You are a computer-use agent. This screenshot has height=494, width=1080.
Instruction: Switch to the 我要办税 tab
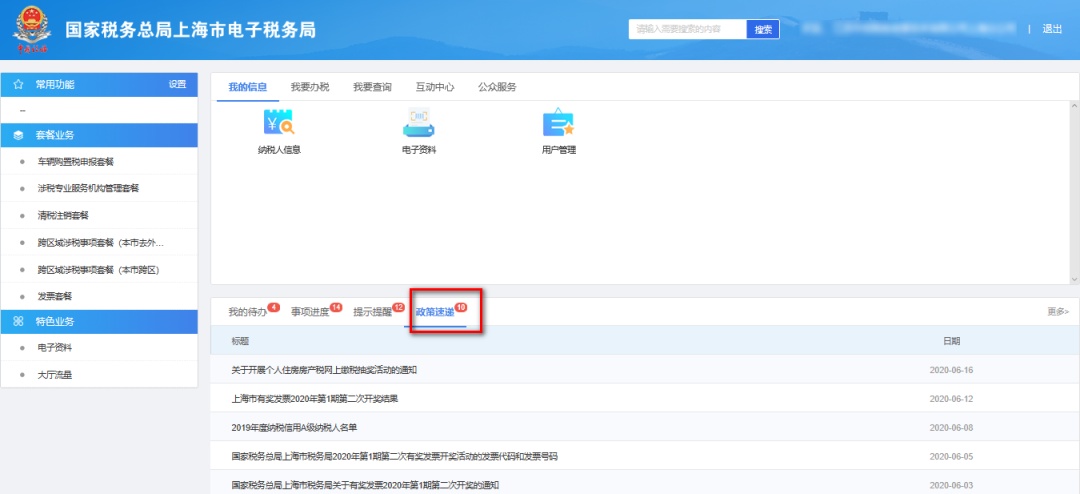(310, 87)
